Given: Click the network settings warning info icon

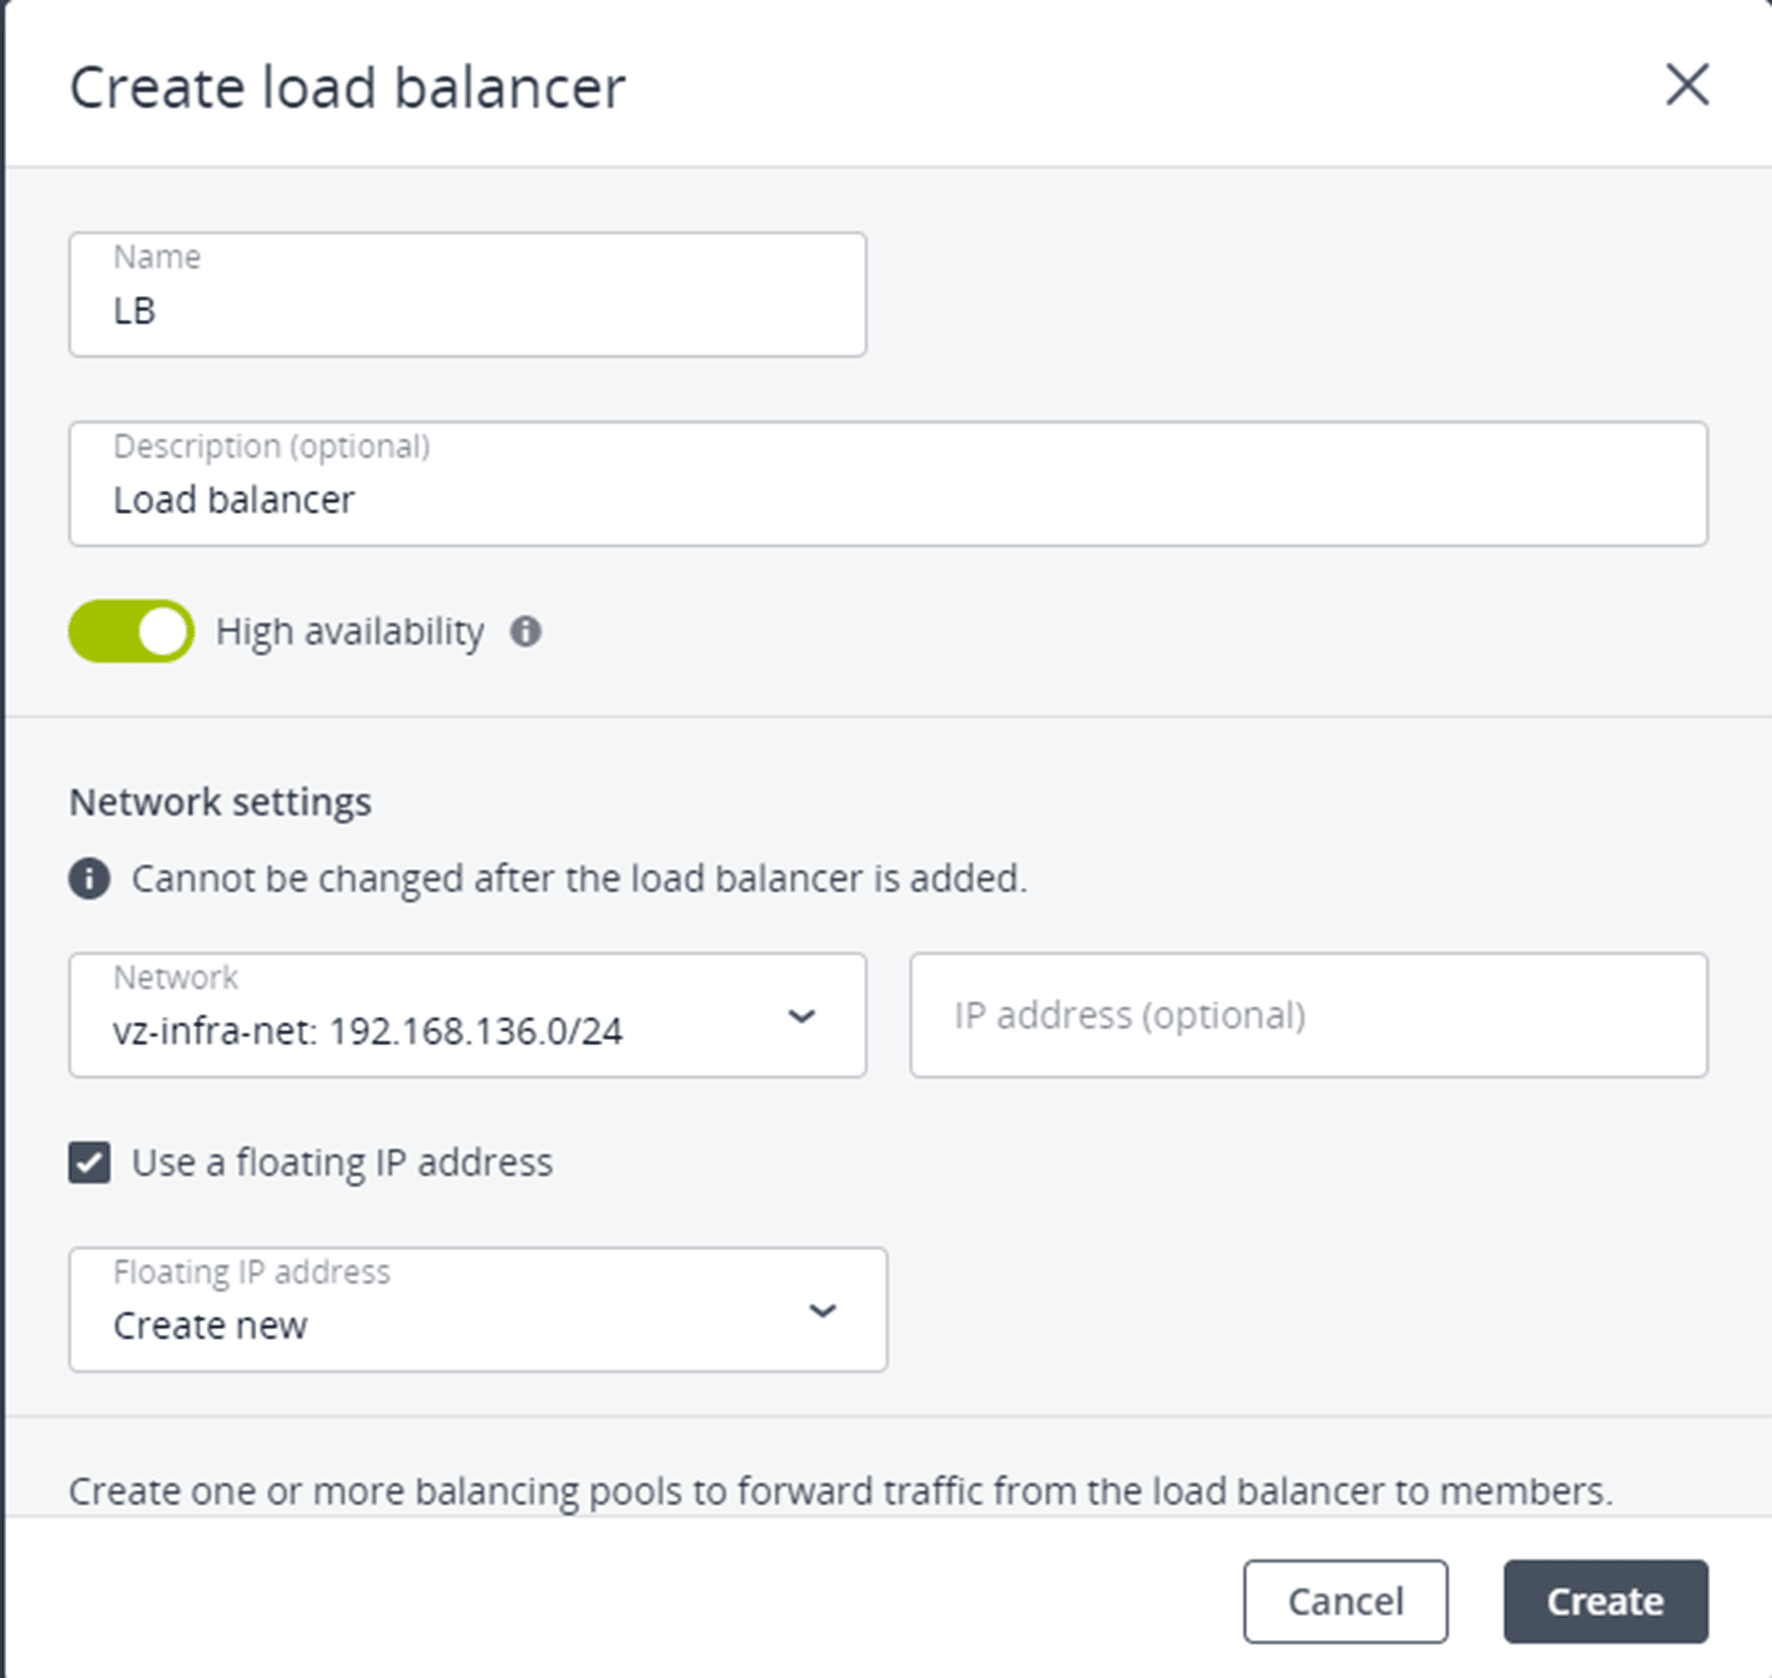Looking at the screenshot, I should (89, 879).
